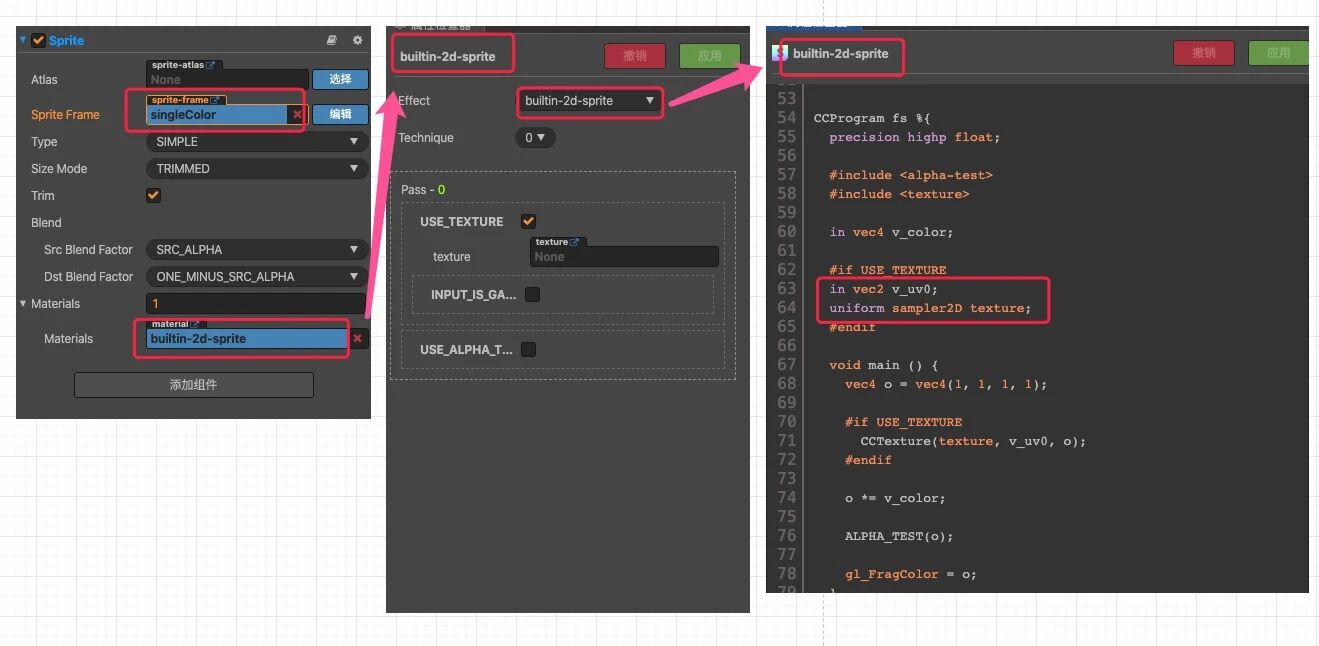
Task: Open the Size Mode dropdown showing TRIMMED
Action: pyautogui.click(x=256, y=169)
